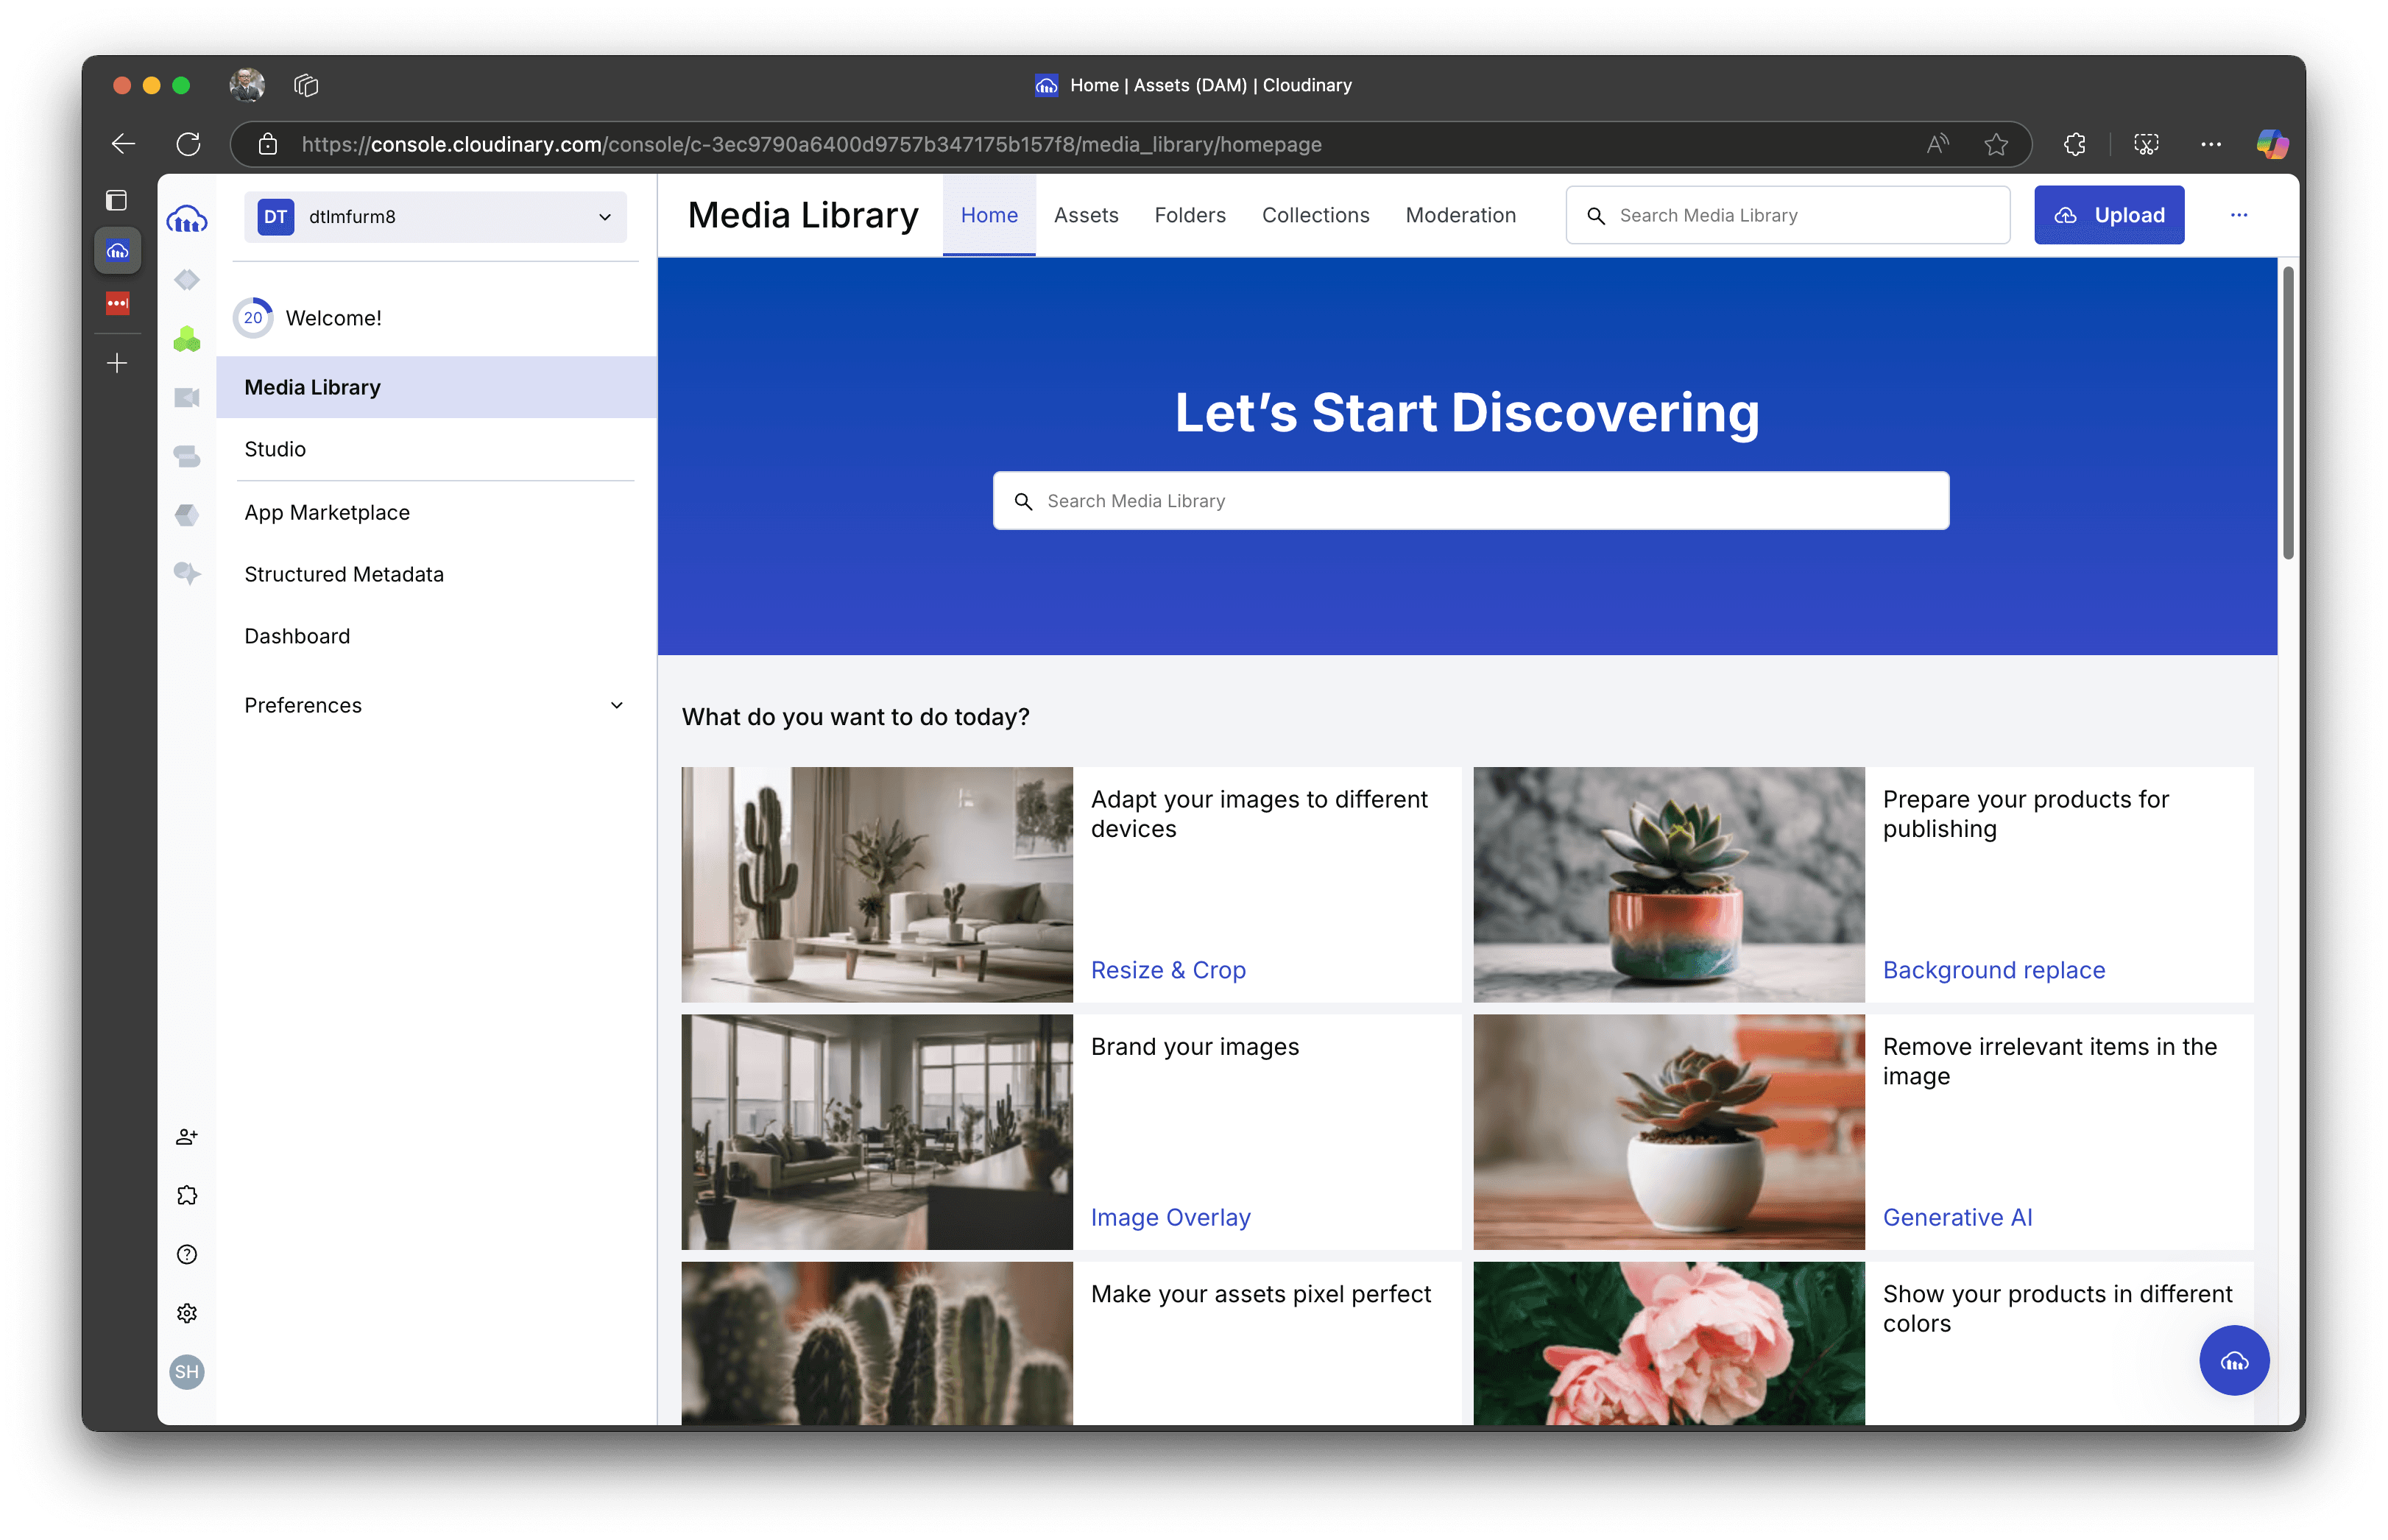Open the Resize & Crop link
The width and height of the screenshot is (2388, 1540).
(1167, 970)
